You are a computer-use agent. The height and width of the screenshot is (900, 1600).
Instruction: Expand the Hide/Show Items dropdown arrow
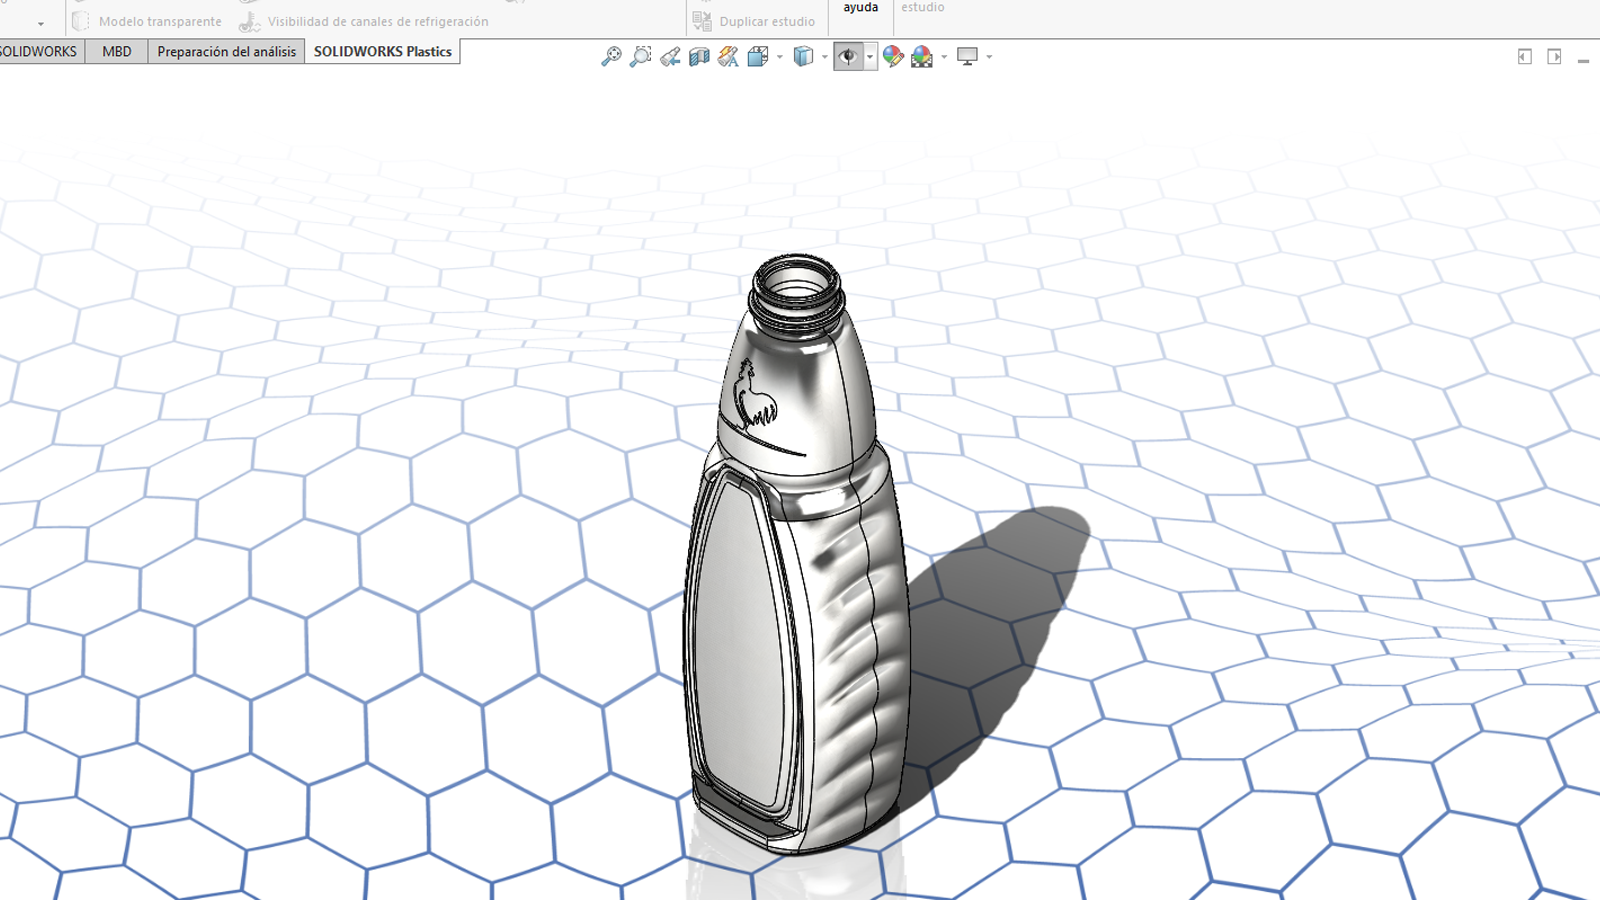(870, 57)
